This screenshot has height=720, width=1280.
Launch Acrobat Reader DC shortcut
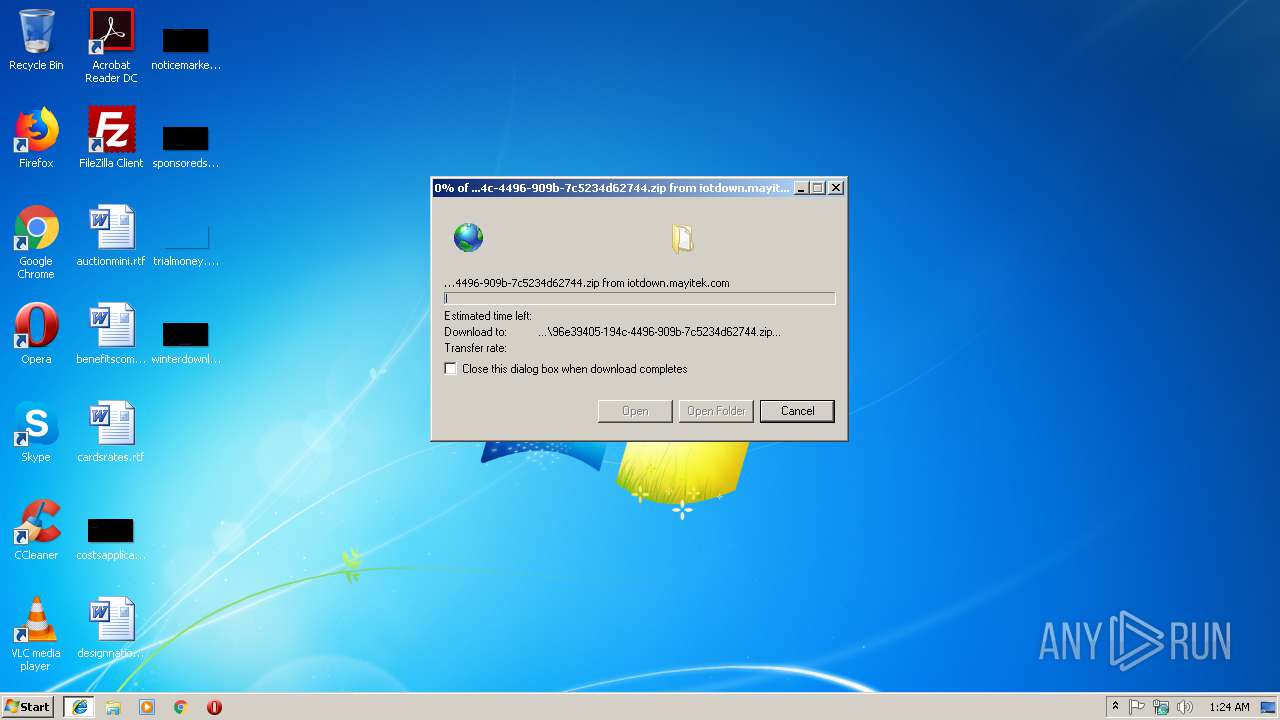pyautogui.click(x=111, y=46)
